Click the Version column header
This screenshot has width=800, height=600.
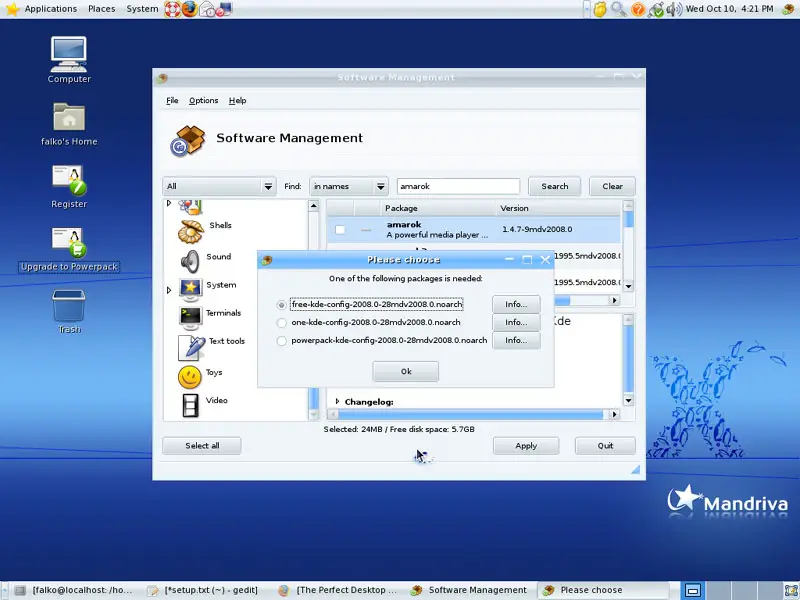(558, 208)
